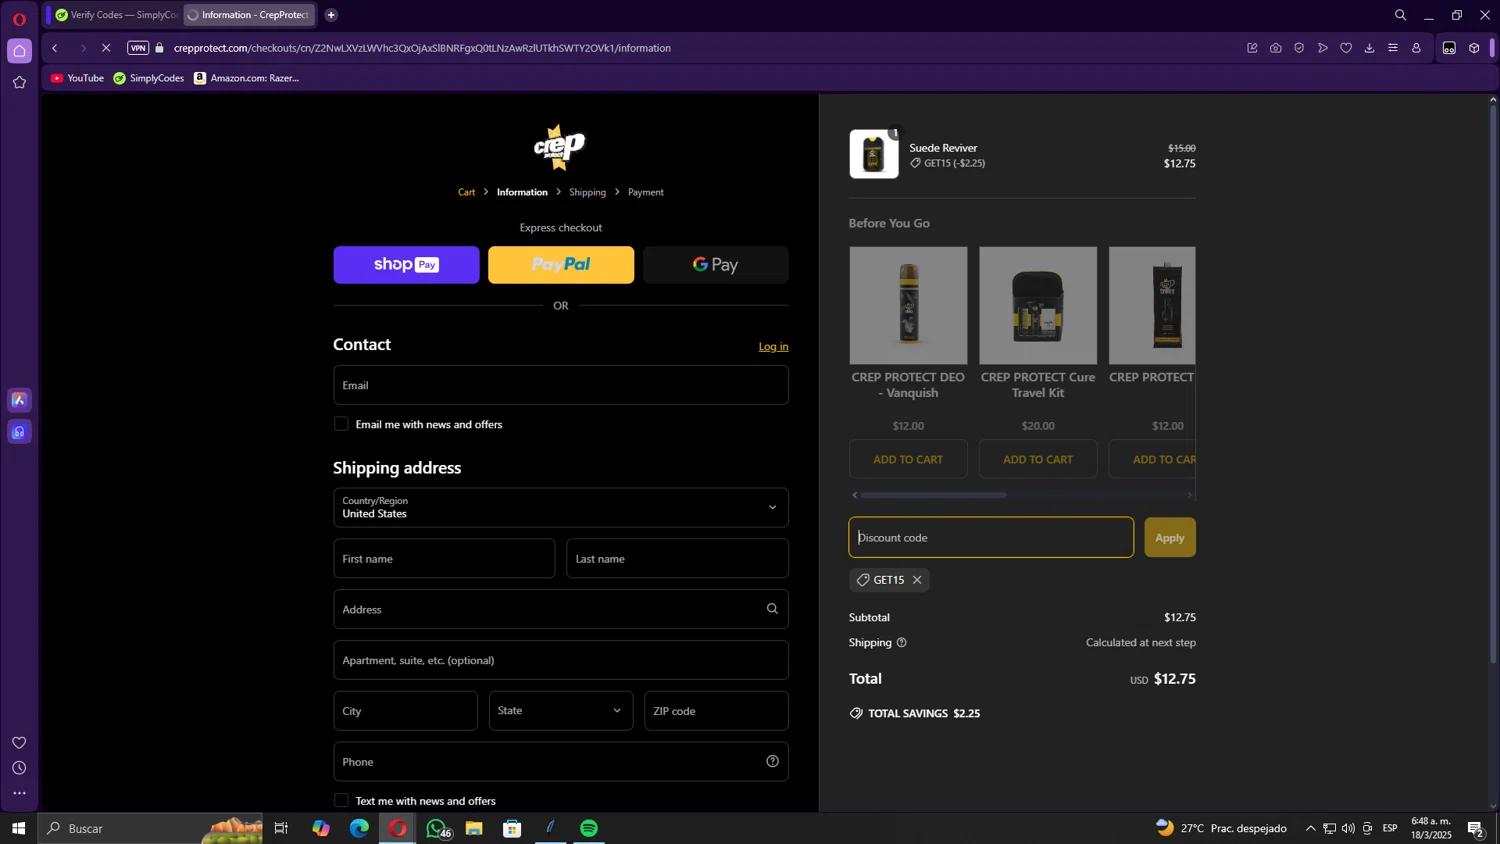Toggle the VPN badge in the address bar
This screenshot has width=1500, height=844.
tap(138, 48)
